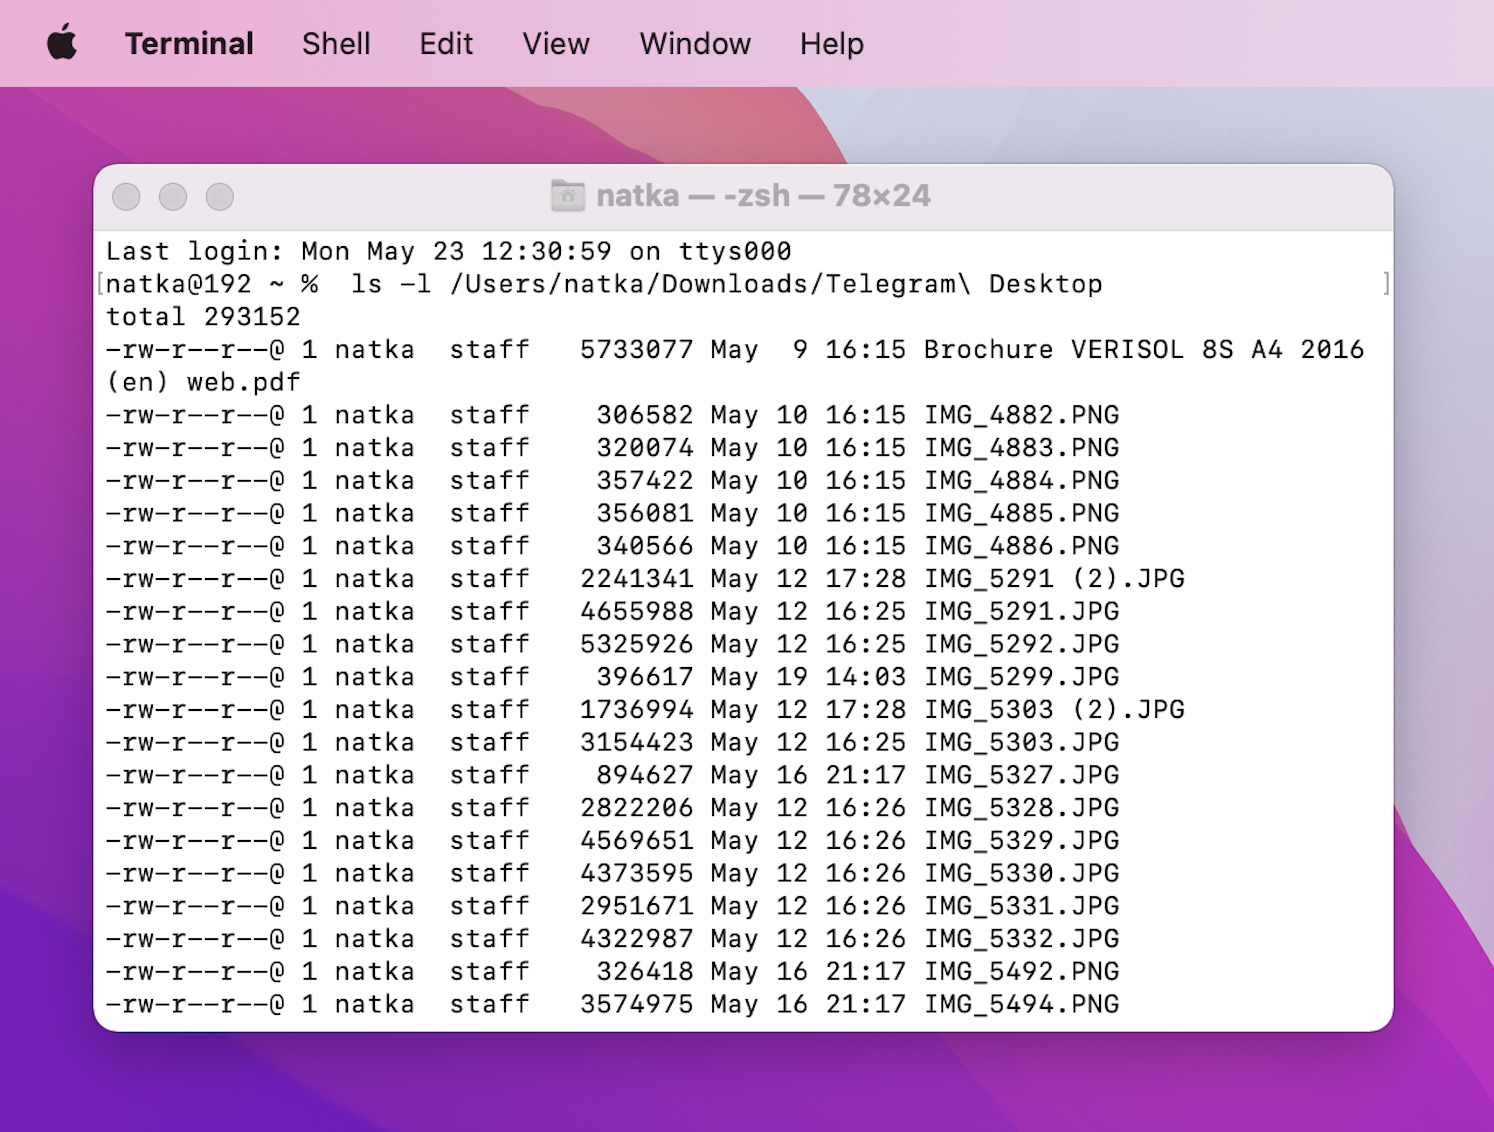
Task: Click the folder proxy icon in the title bar
Action: point(567,196)
